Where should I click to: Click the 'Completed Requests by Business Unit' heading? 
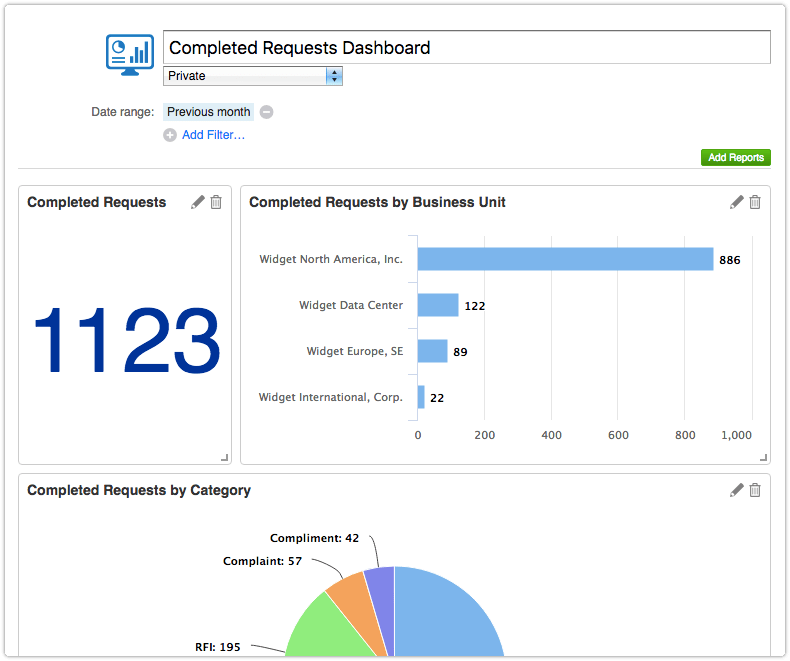[377, 202]
